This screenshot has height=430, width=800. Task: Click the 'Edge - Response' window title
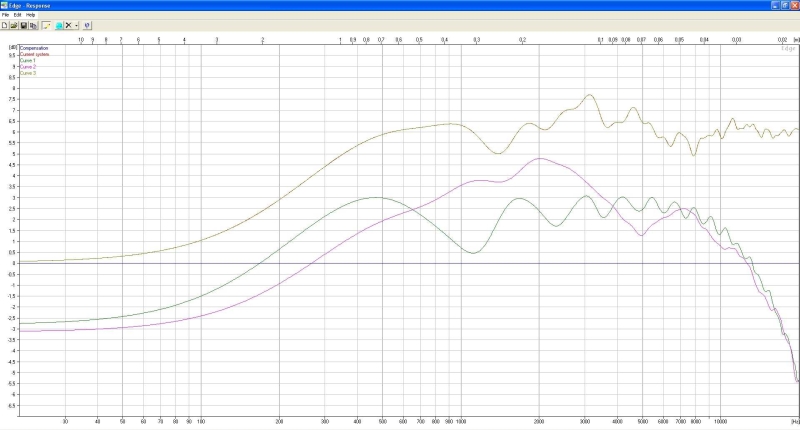pyautogui.click(x=29, y=6)
